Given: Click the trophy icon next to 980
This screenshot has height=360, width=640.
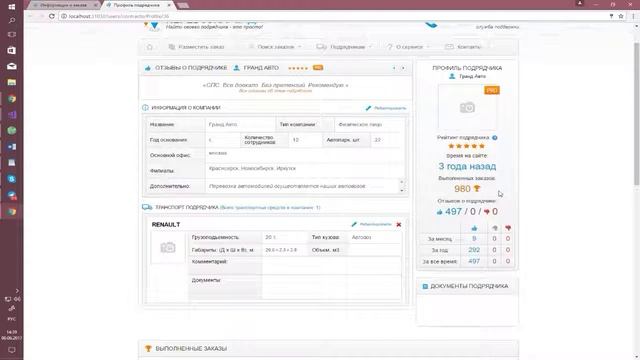Looking at the screenshot, I should coord(476,189).
